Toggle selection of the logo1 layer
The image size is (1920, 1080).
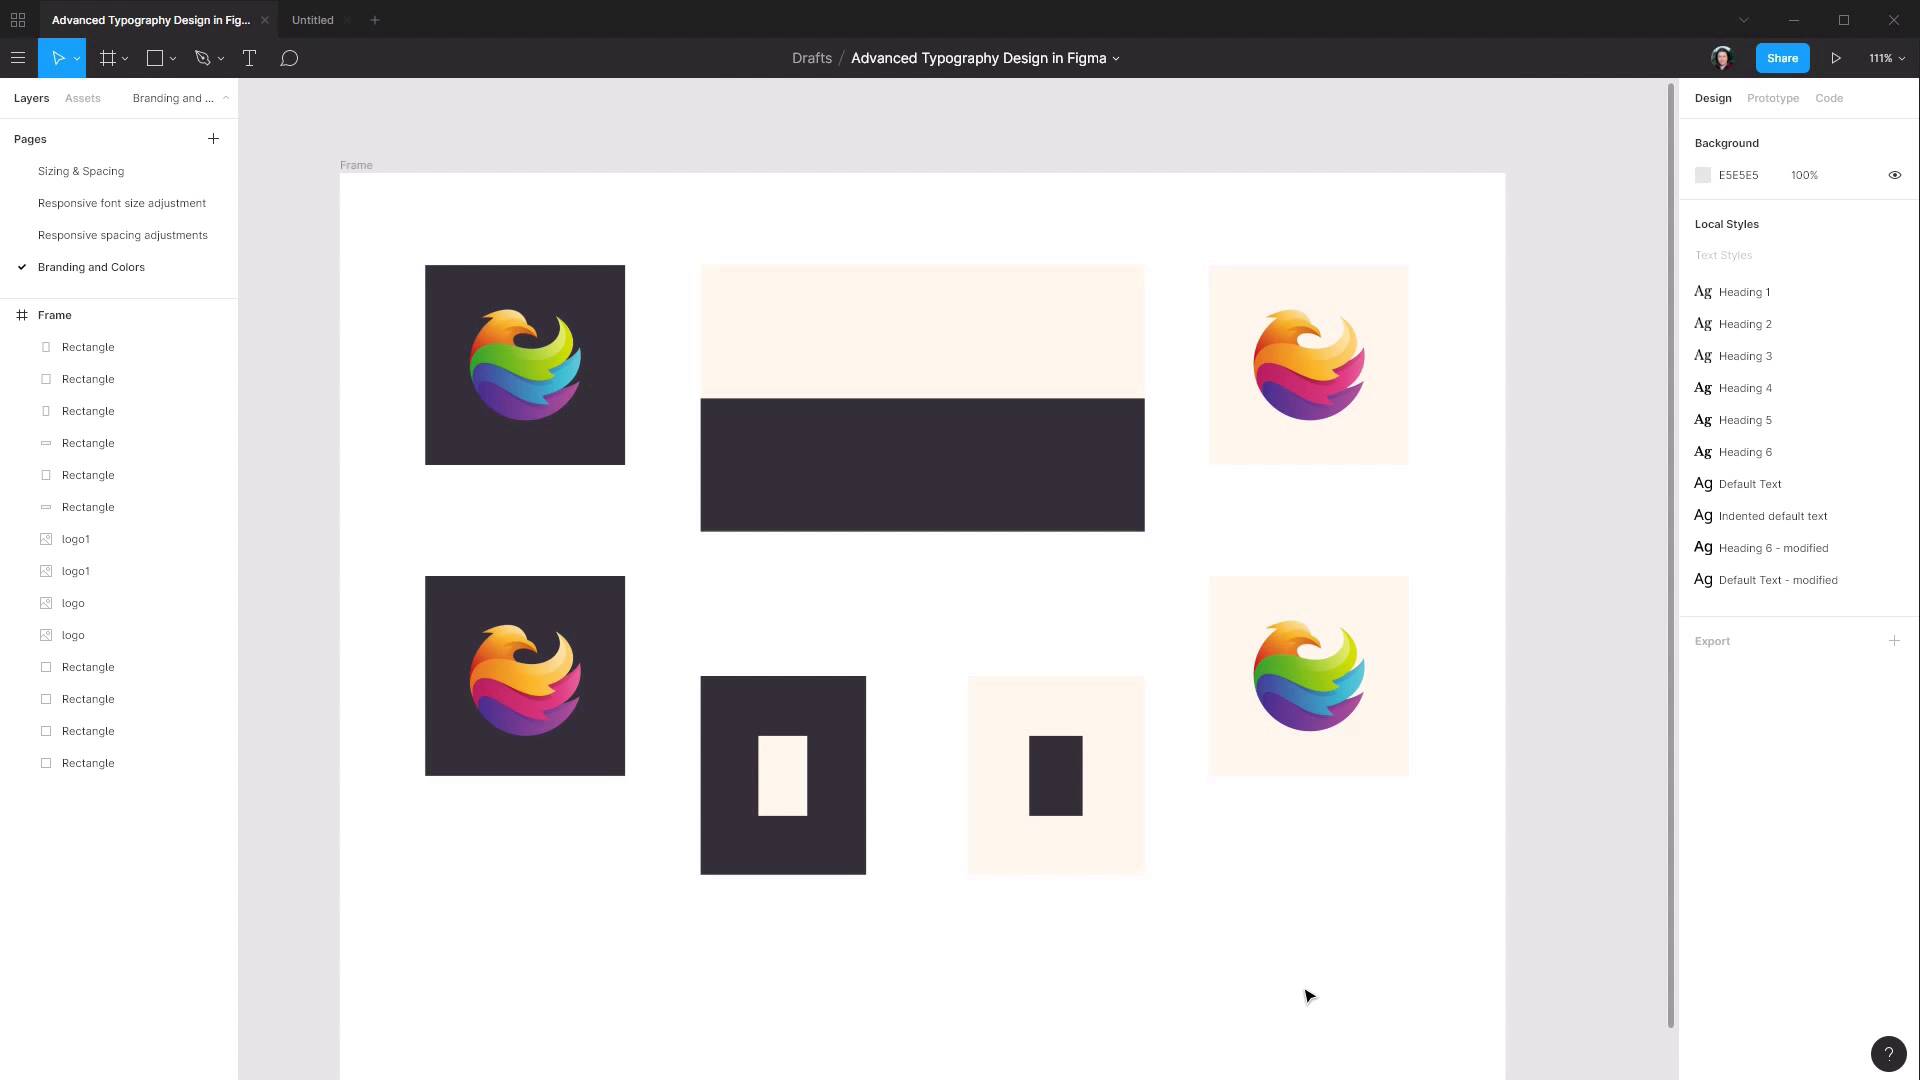point(76,538)
